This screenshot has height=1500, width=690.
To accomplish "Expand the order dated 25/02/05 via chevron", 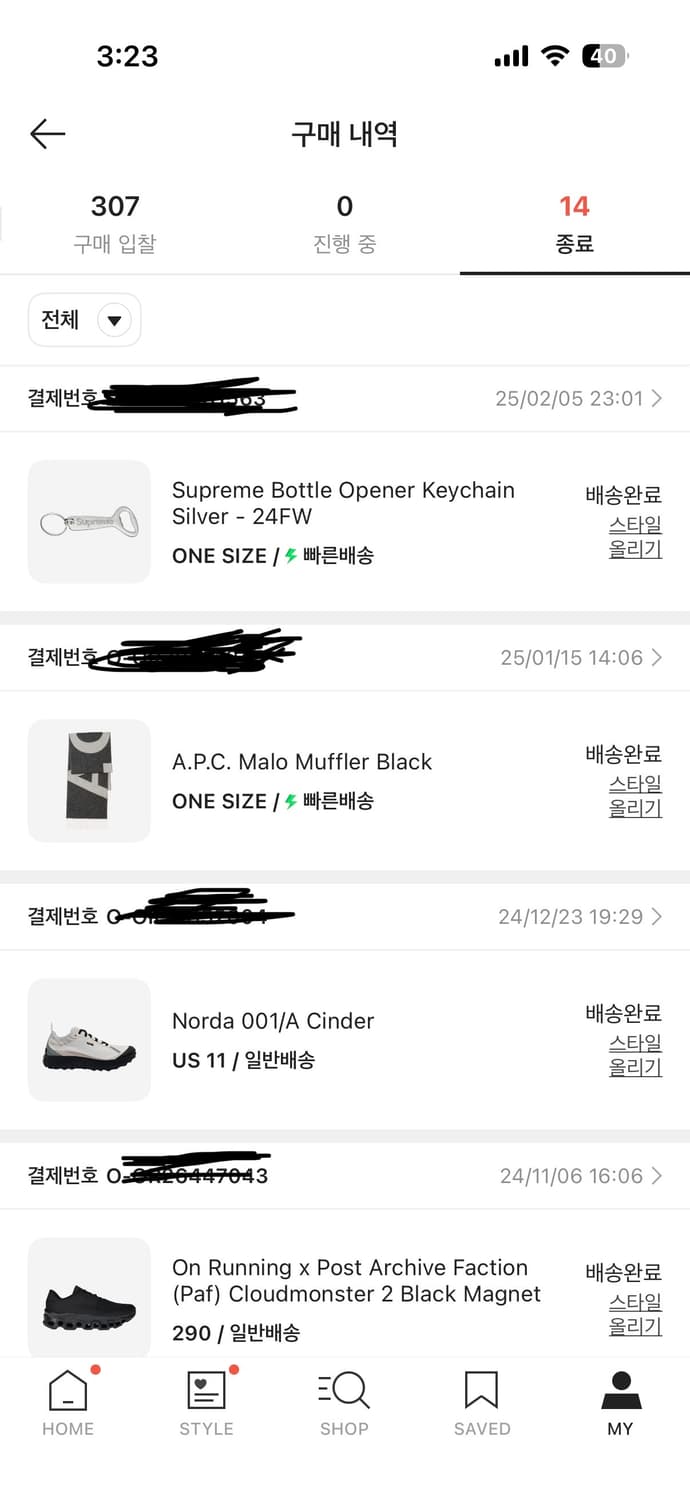I will [658, 397].
